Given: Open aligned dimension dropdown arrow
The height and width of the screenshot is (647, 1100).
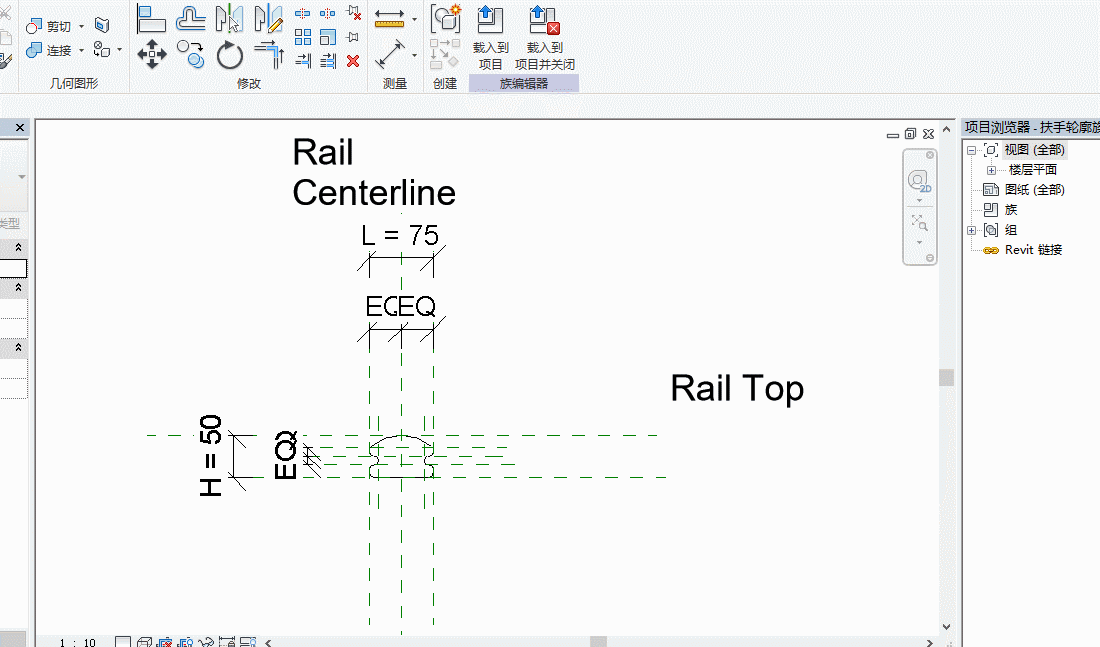Looking at the screenshot, I should [414, 20].
